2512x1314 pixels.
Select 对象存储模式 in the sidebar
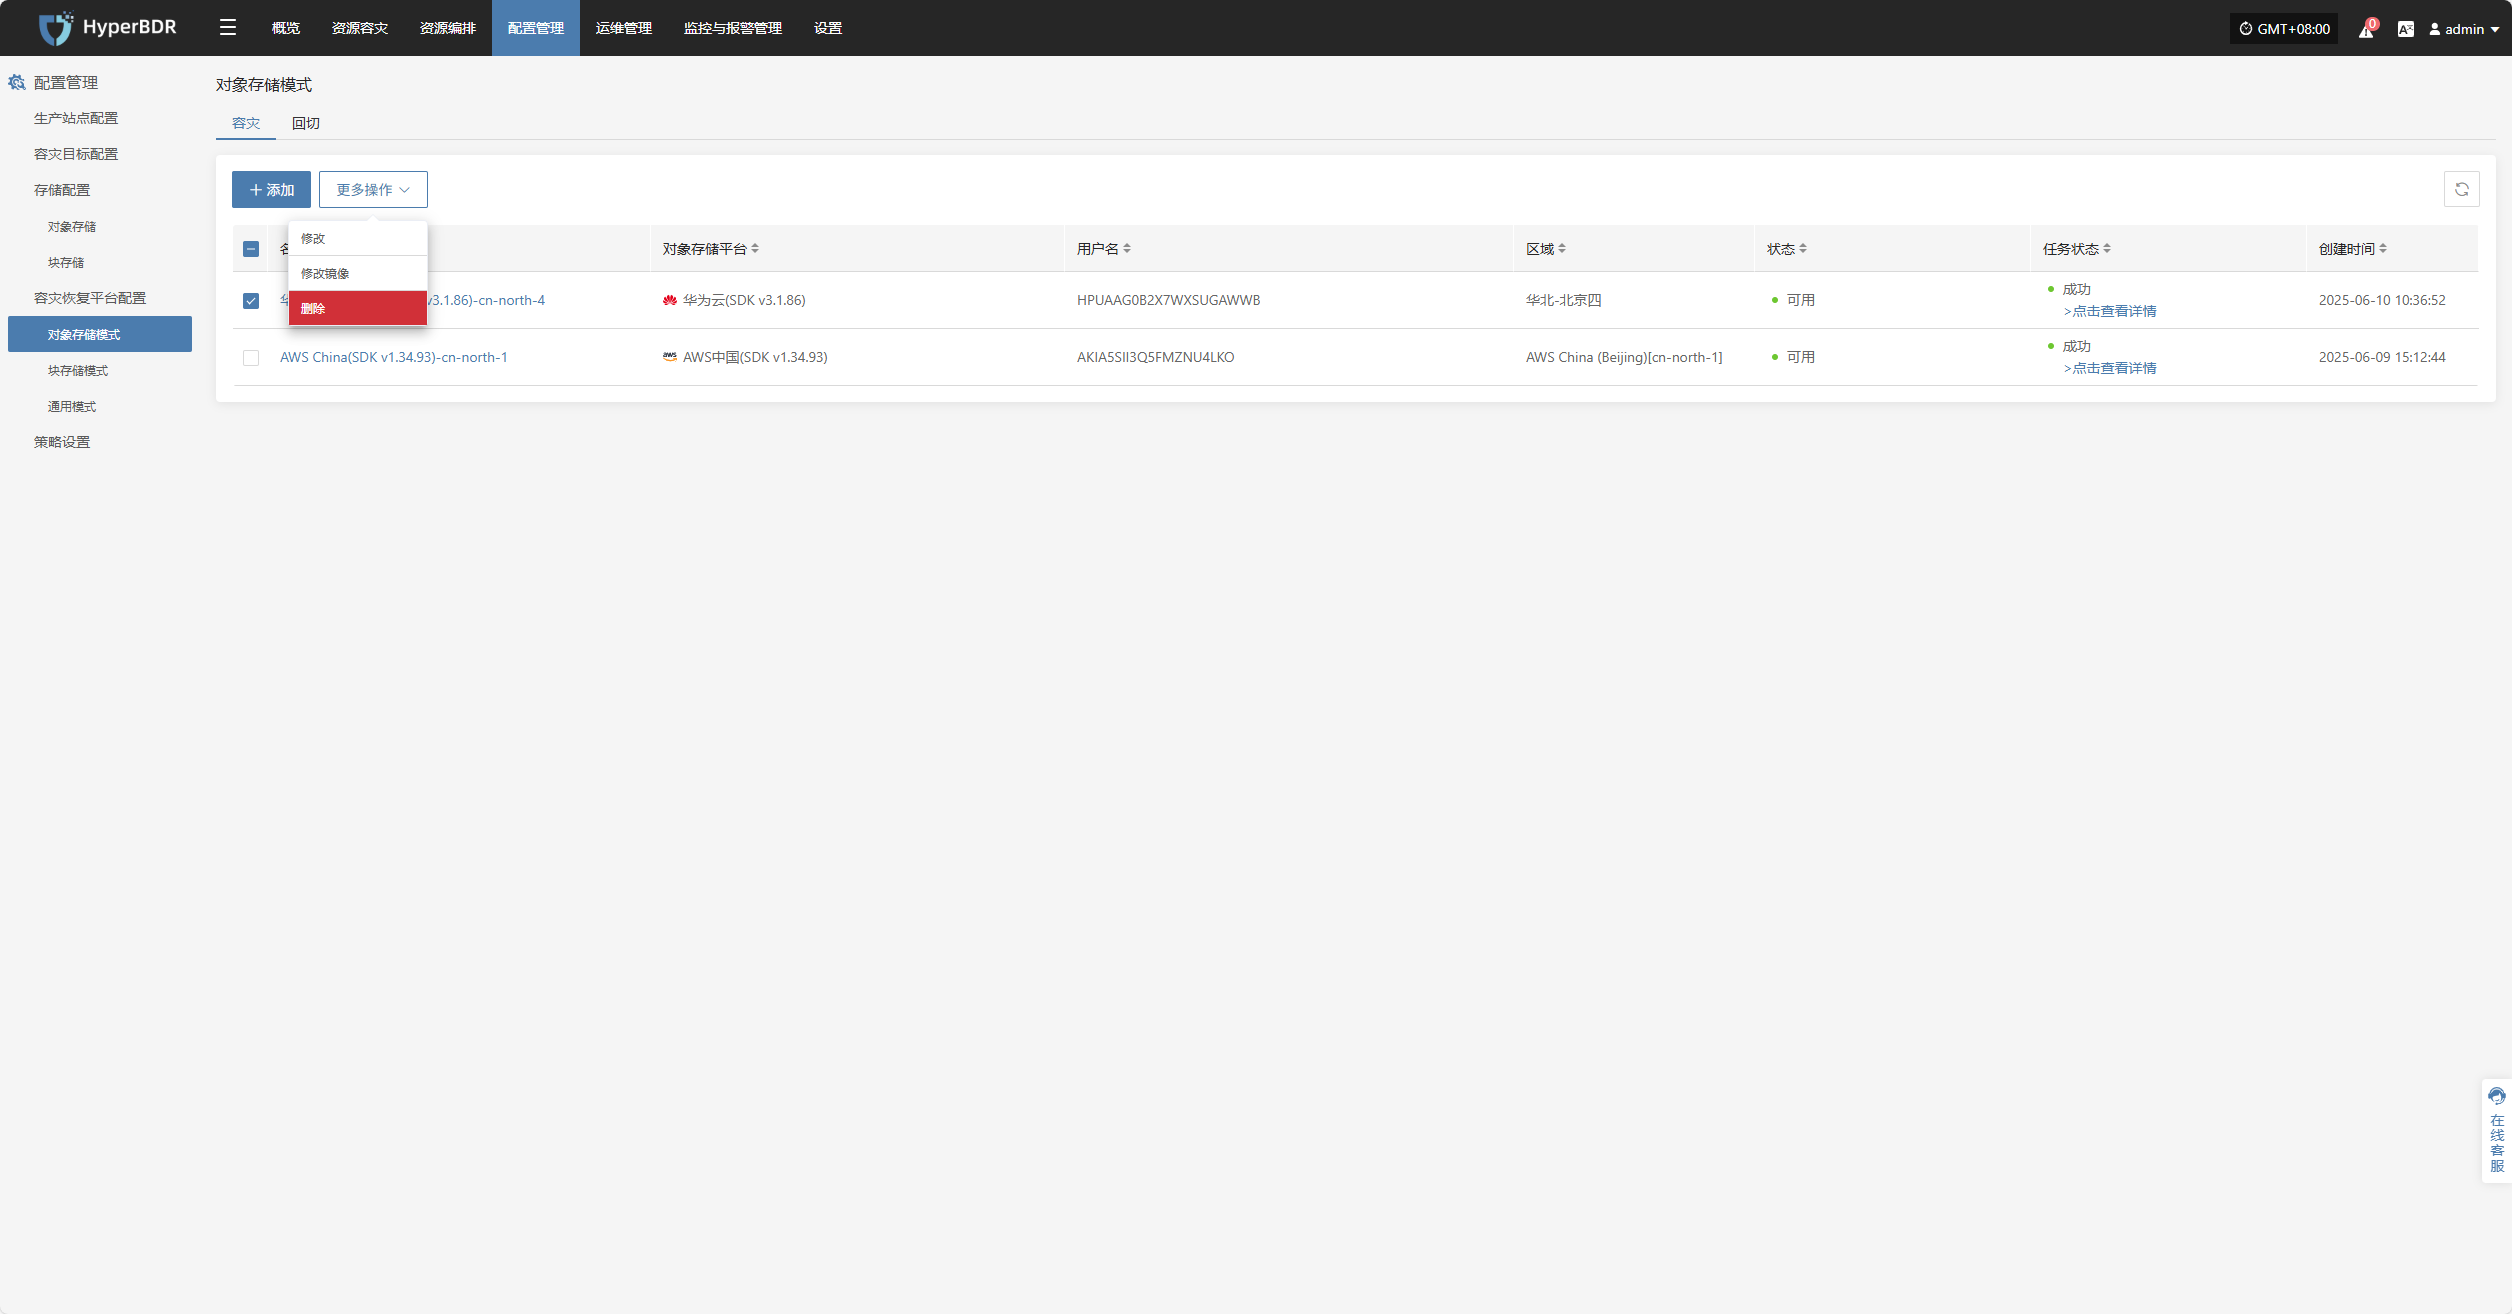point(100,334)
